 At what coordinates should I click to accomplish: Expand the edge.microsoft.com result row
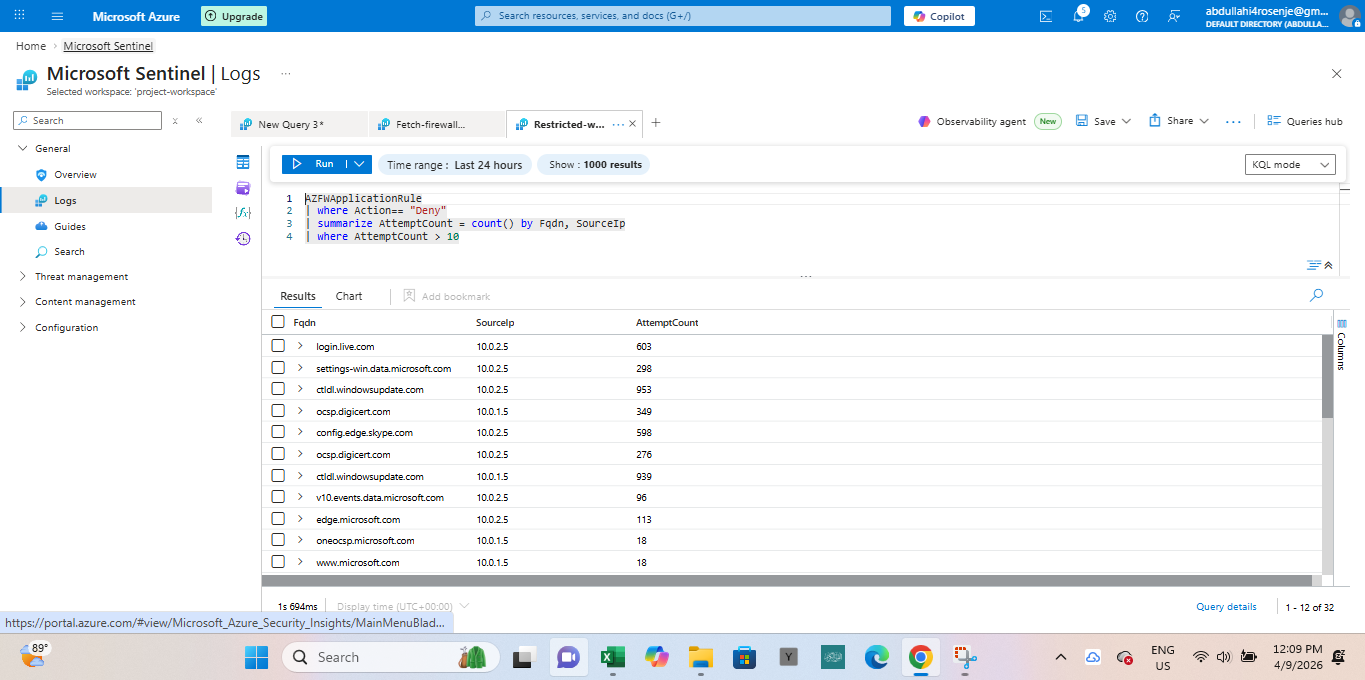pyautogui.click(x=300, y=519)
